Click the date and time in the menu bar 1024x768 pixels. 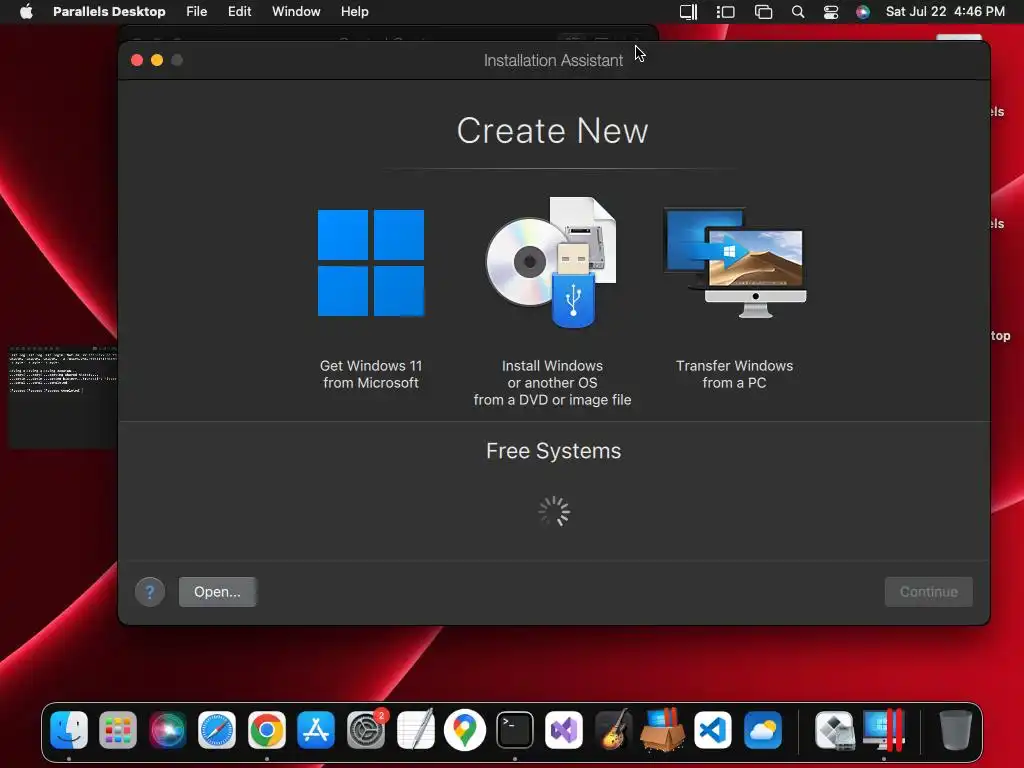pyautogui.click(x=945, y=12)
